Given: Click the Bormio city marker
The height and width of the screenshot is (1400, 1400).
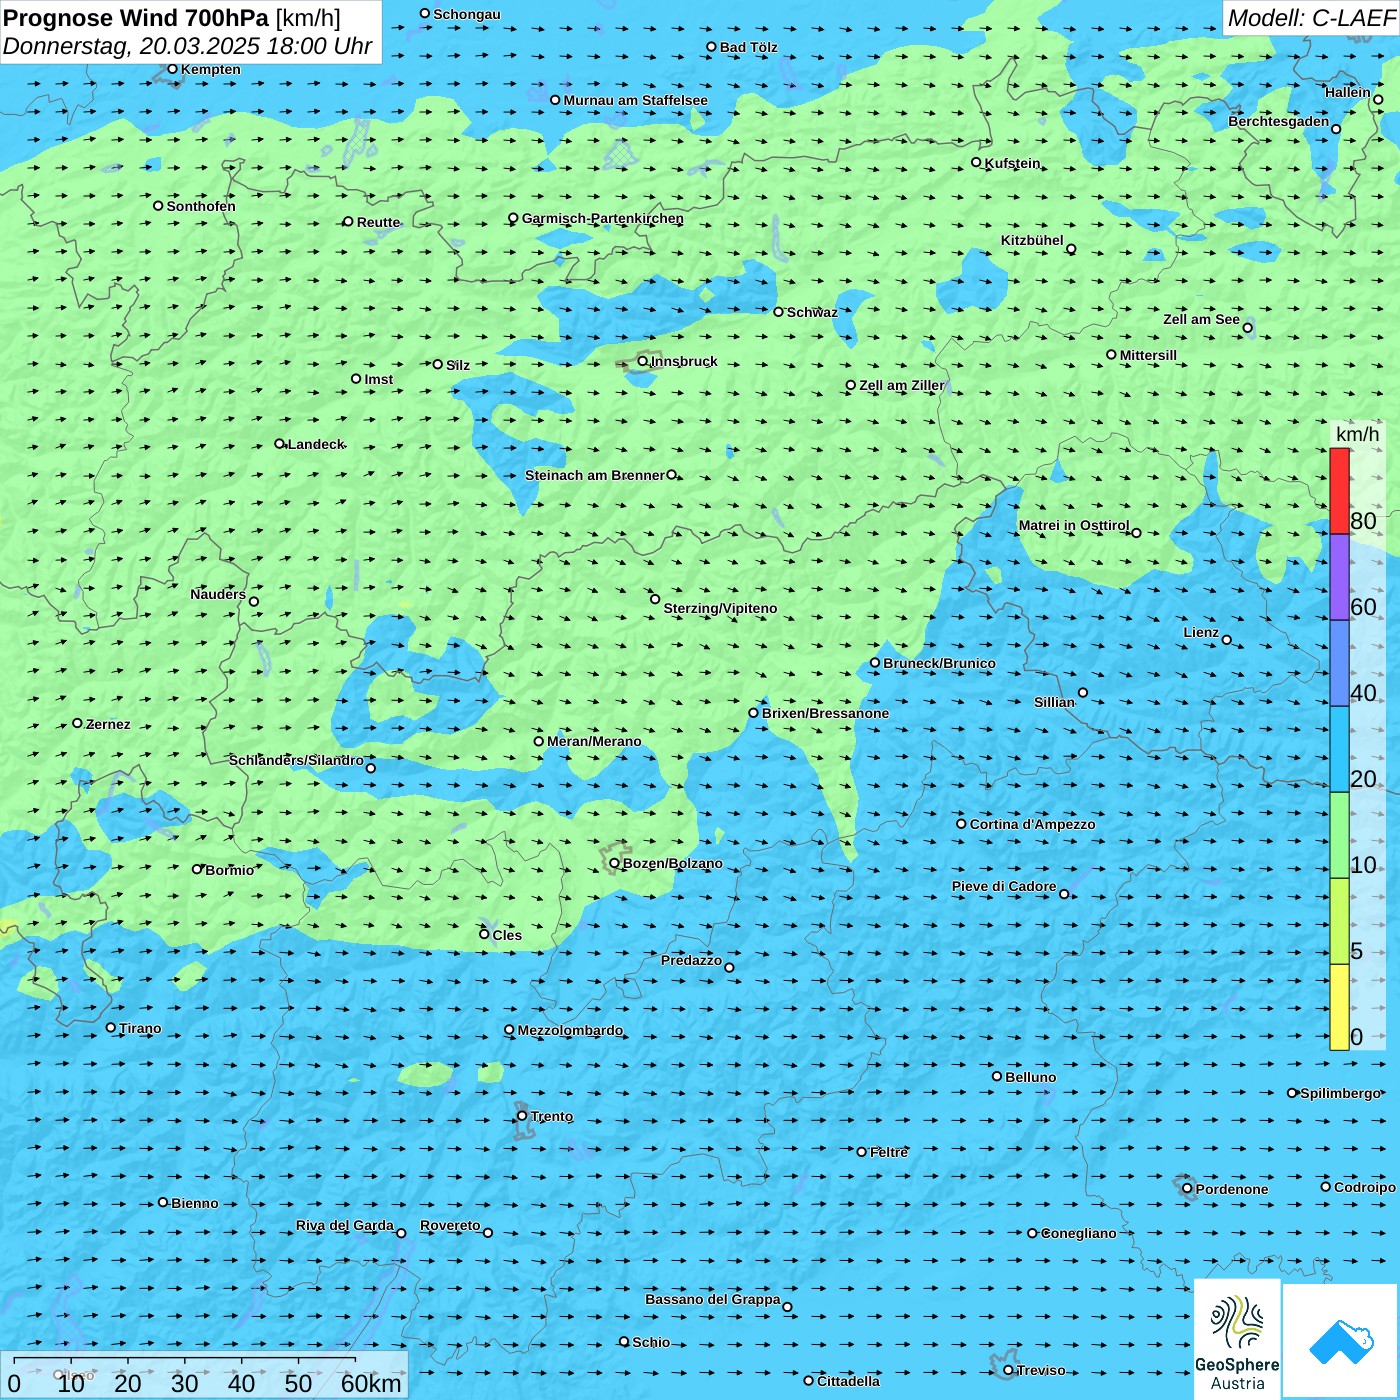Looking at the screenshot, I should (x=197, y=869).
